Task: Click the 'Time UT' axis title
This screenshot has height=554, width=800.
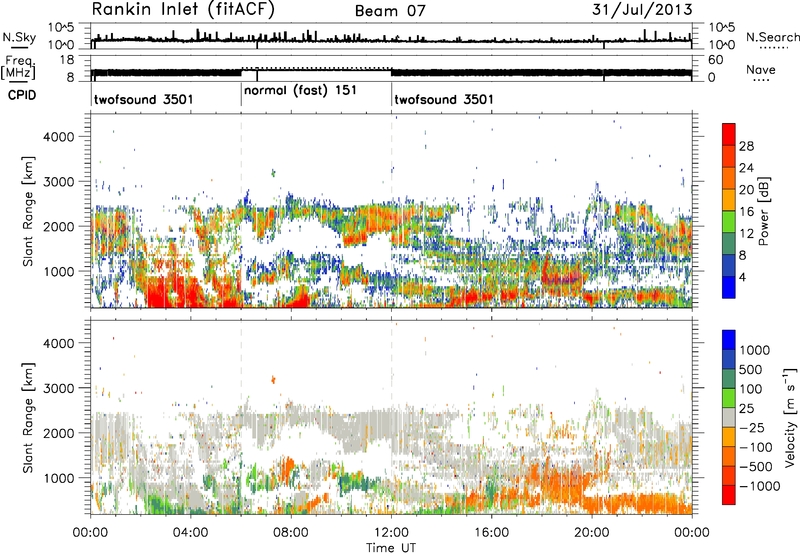Action: 391,548
